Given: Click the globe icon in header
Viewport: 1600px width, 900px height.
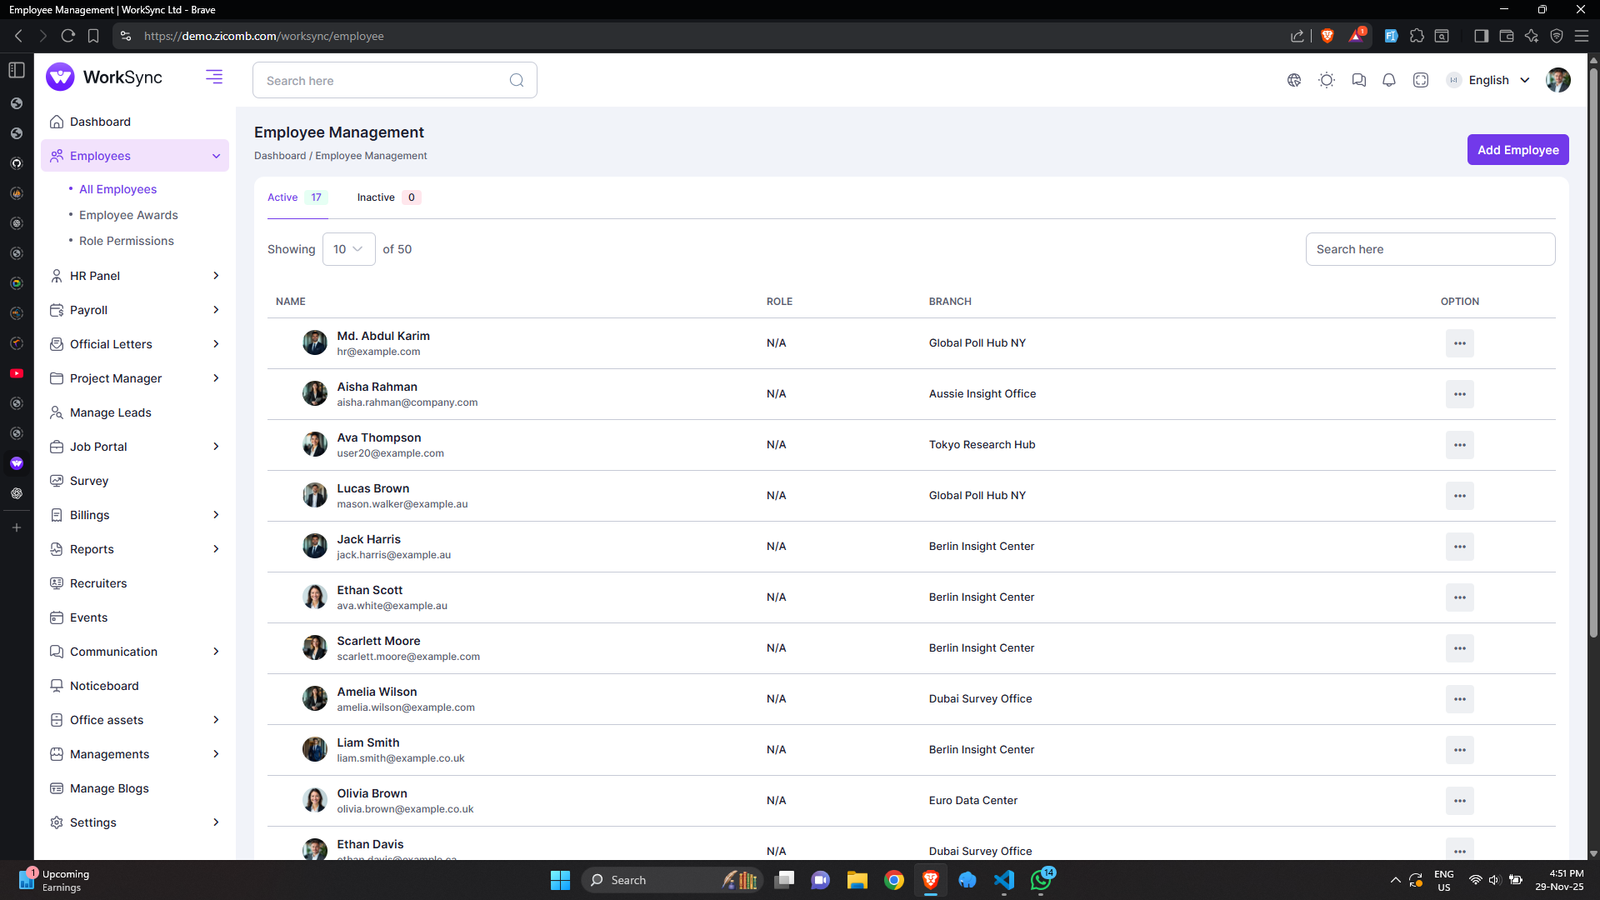Looking at the screenshot, I should [x=1294, y=80].
